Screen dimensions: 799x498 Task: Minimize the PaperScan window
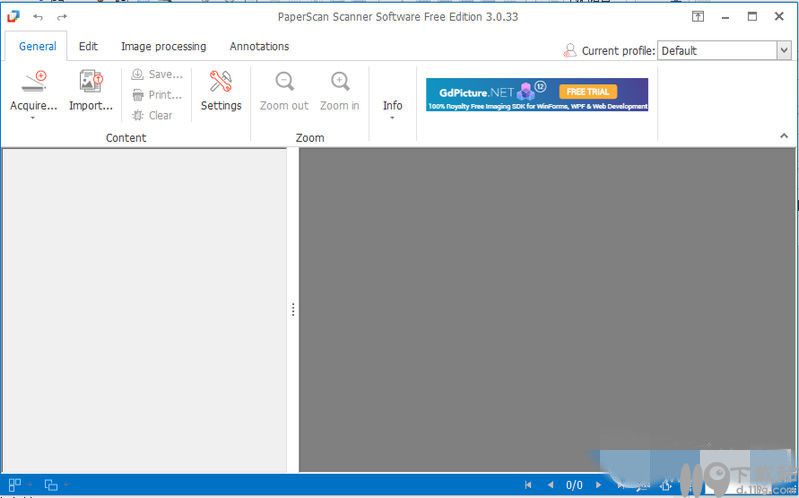725,17
